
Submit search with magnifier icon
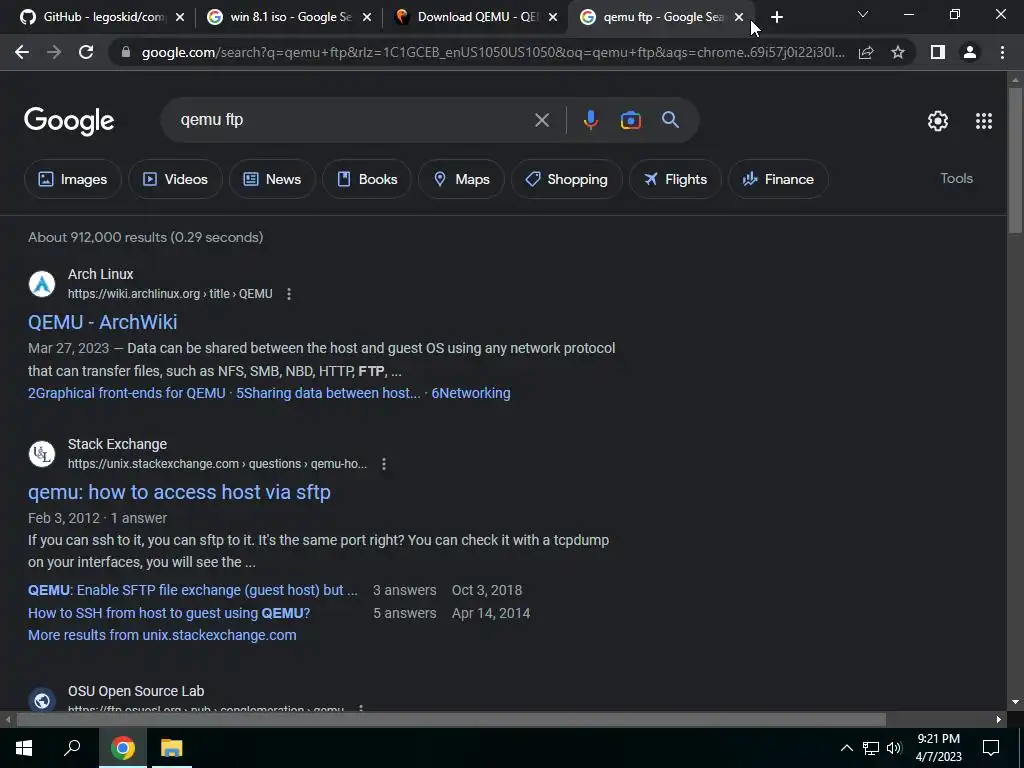click(670, 120)
